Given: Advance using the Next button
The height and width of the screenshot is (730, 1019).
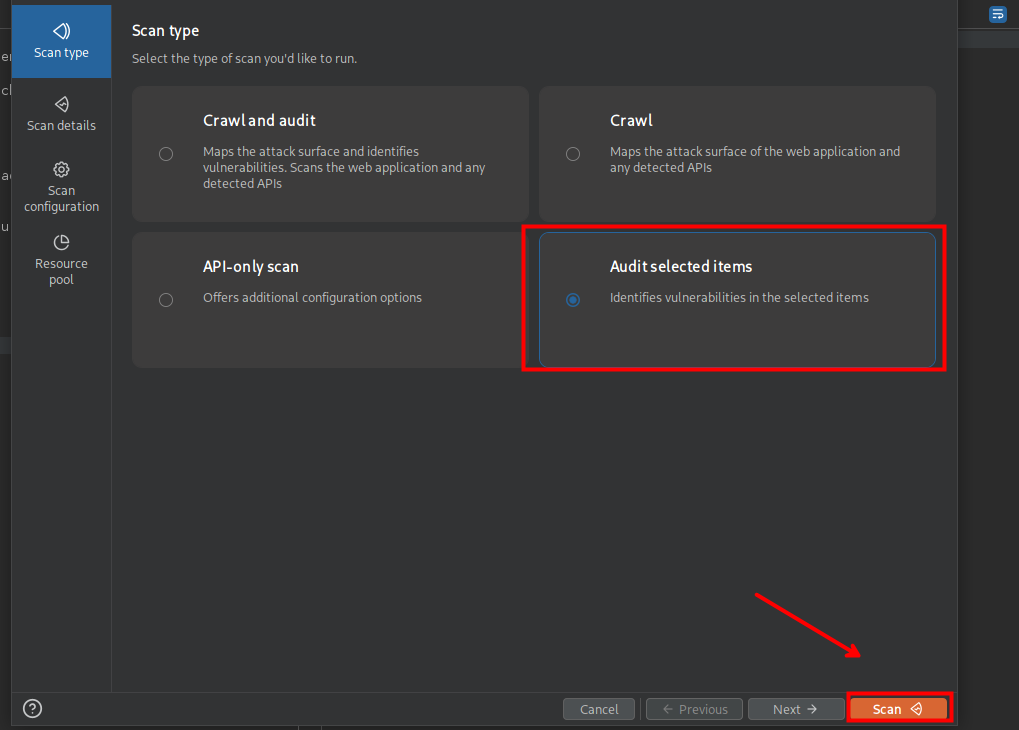Looking at the screenshot, I should pos(796,709).
